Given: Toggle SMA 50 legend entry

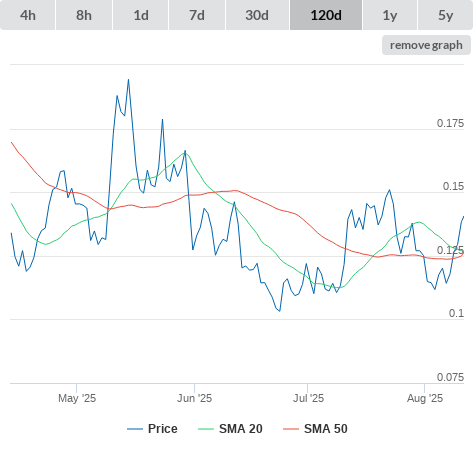Looking at the screenshot, I should click(326, 429).
